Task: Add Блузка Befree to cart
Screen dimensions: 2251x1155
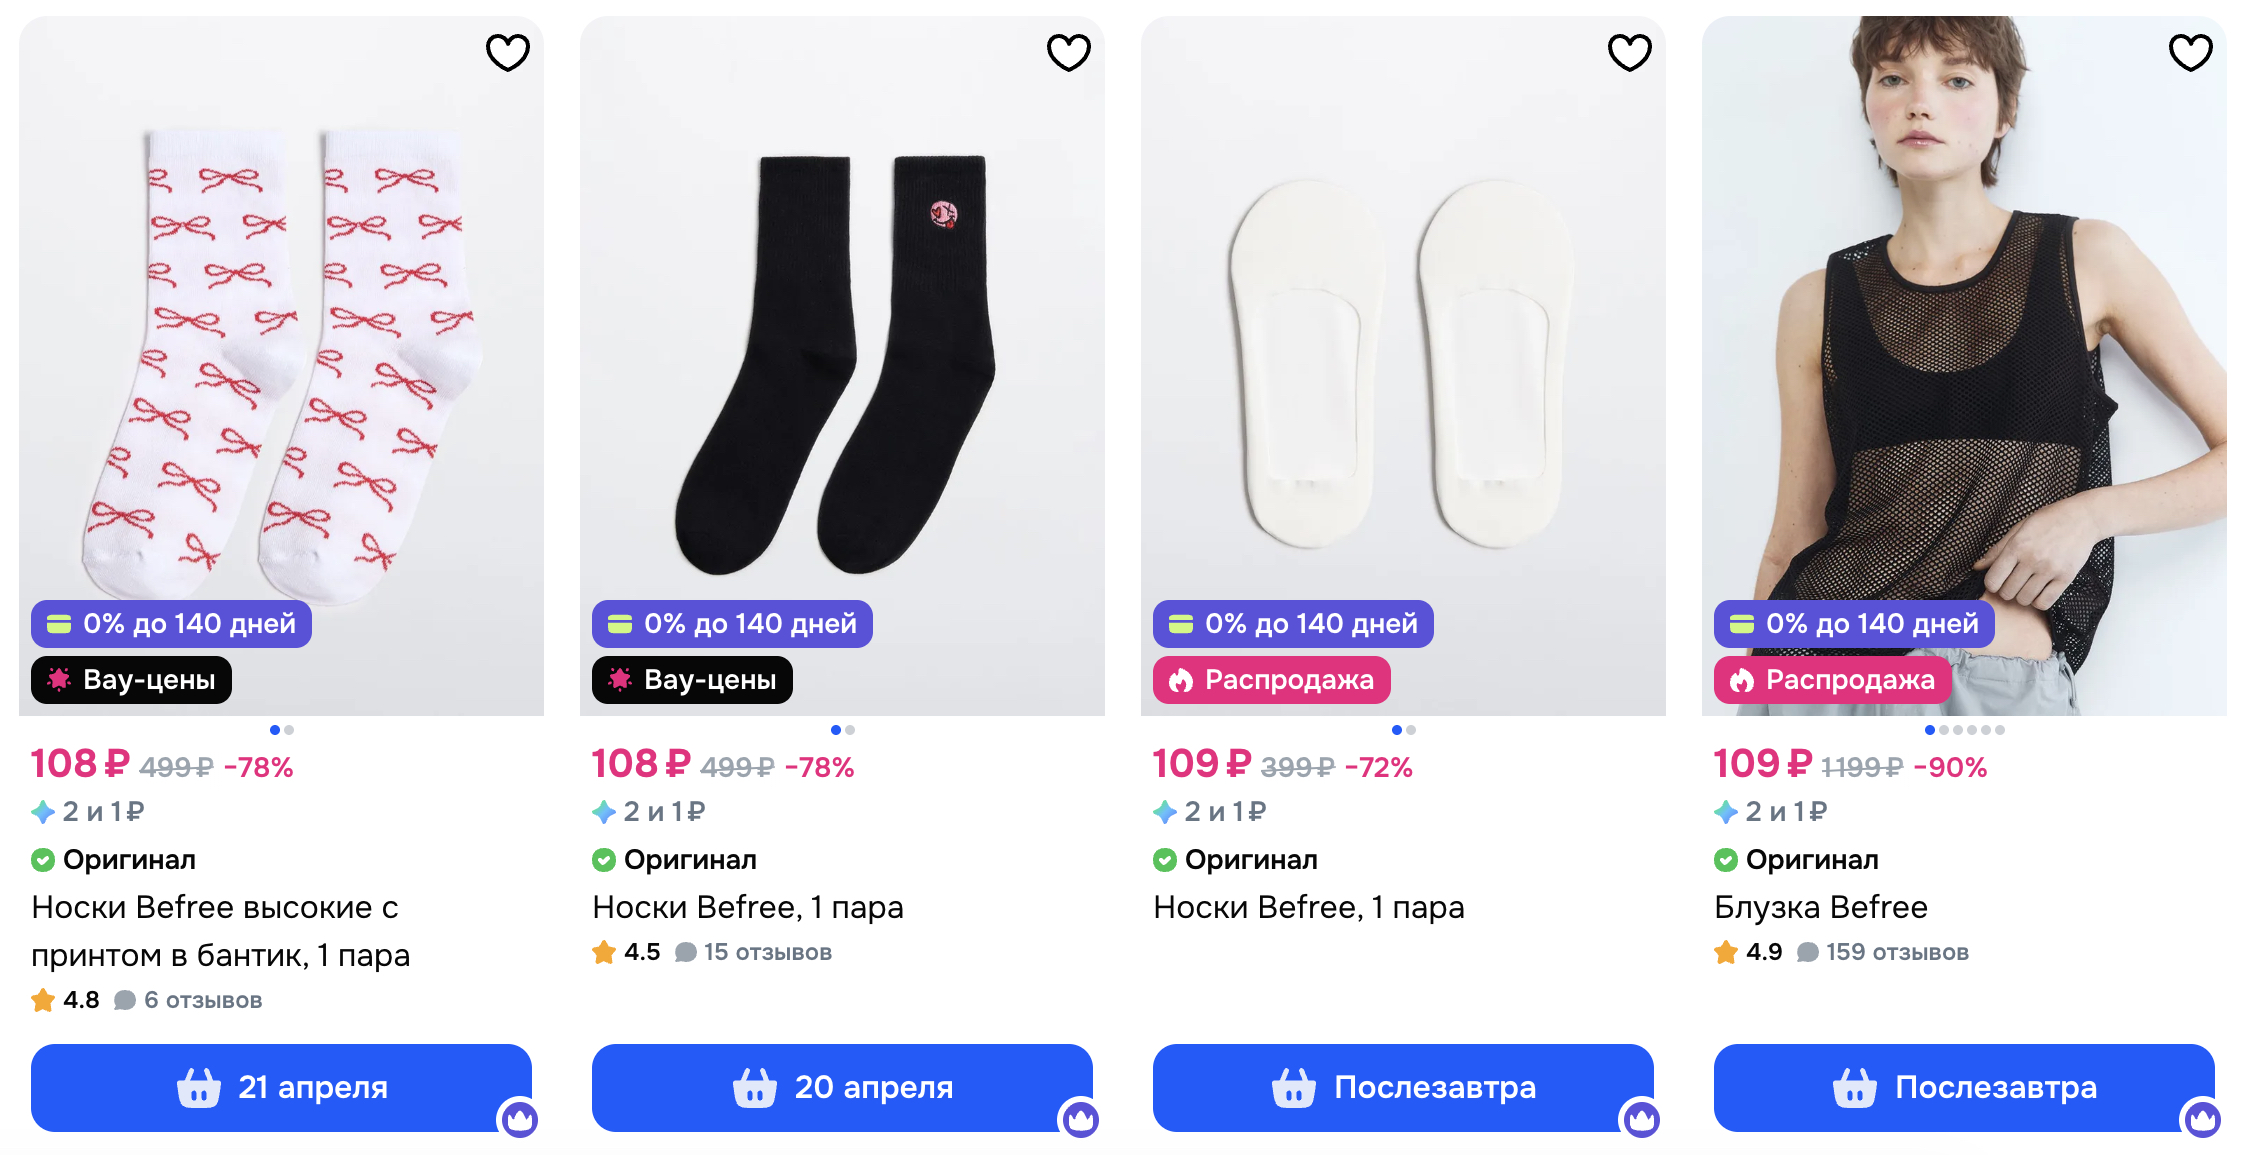Action: (1964, 1087)
